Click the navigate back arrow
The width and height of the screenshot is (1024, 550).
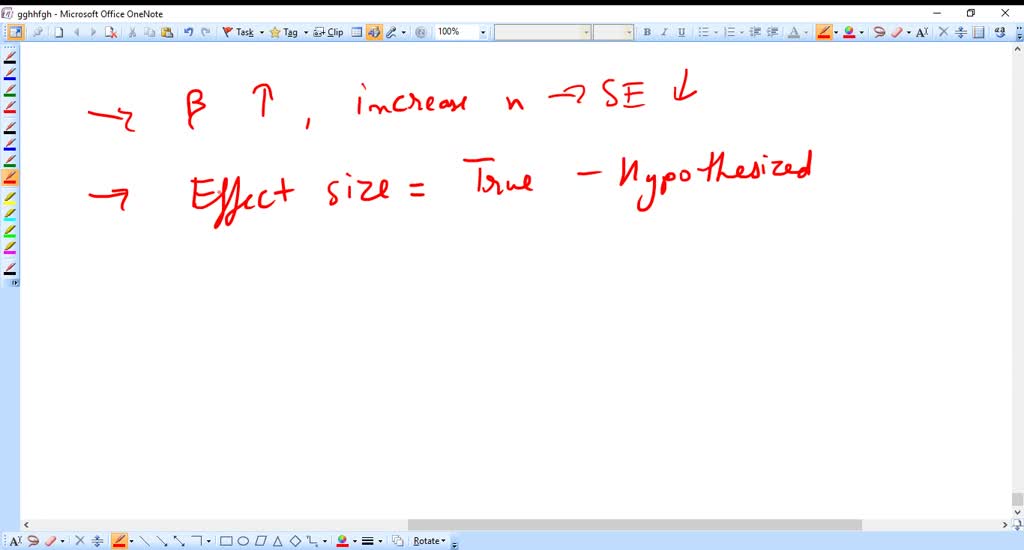(x=76, y=32)
